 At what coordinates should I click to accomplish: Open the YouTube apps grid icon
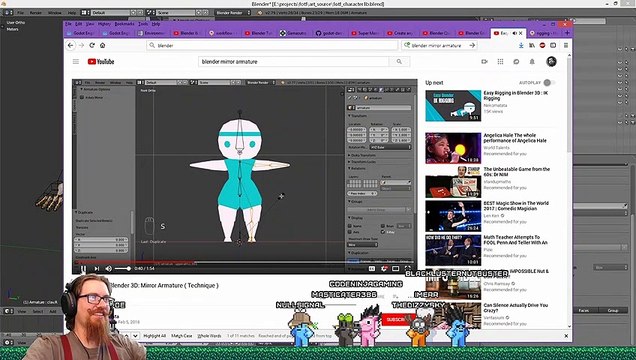tap(500, 62)
